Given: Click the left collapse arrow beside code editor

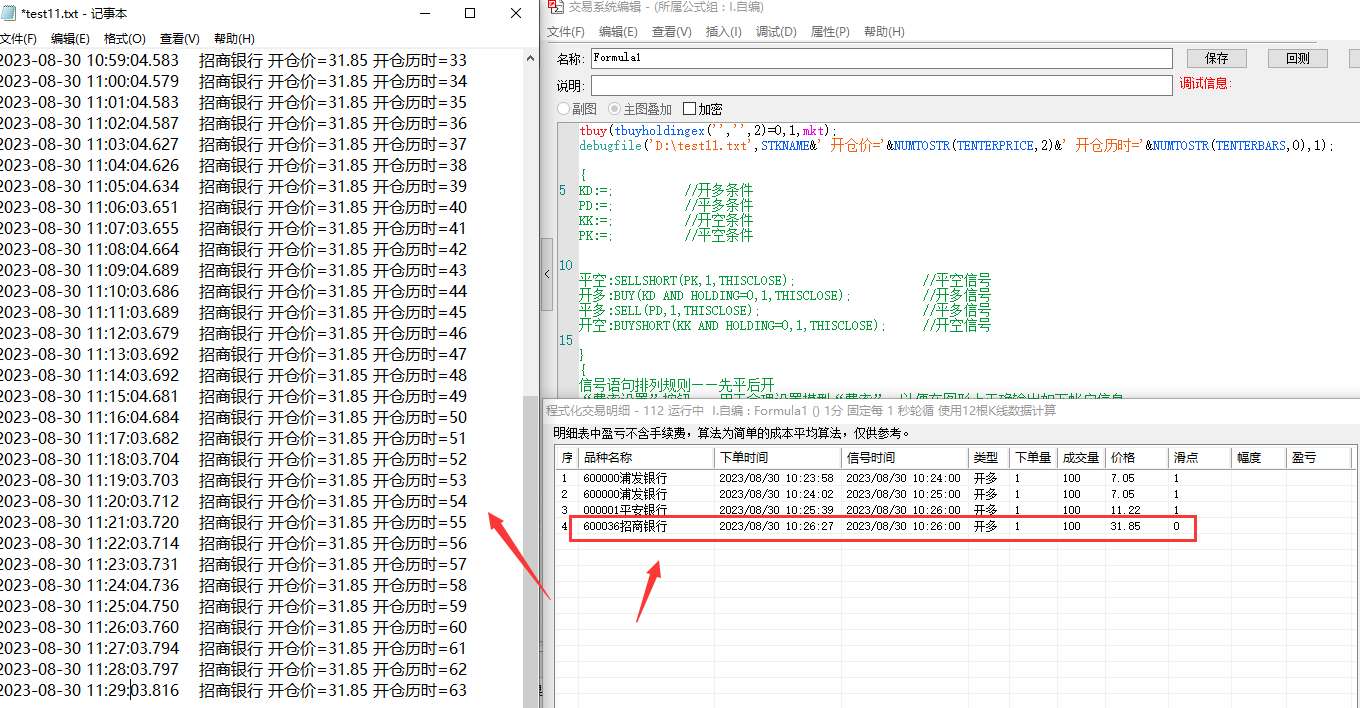Looking at the screenshot, I should tap(547, 273).
